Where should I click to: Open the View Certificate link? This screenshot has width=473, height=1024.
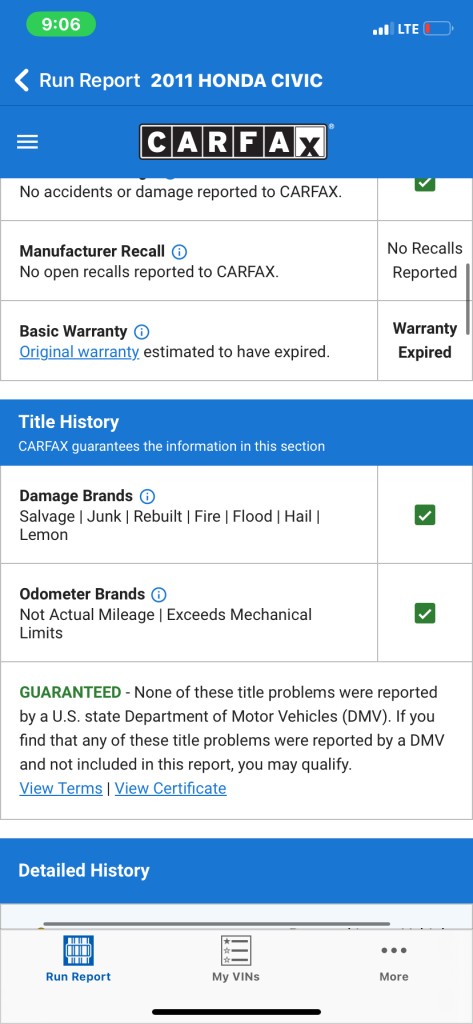point(171,788)
